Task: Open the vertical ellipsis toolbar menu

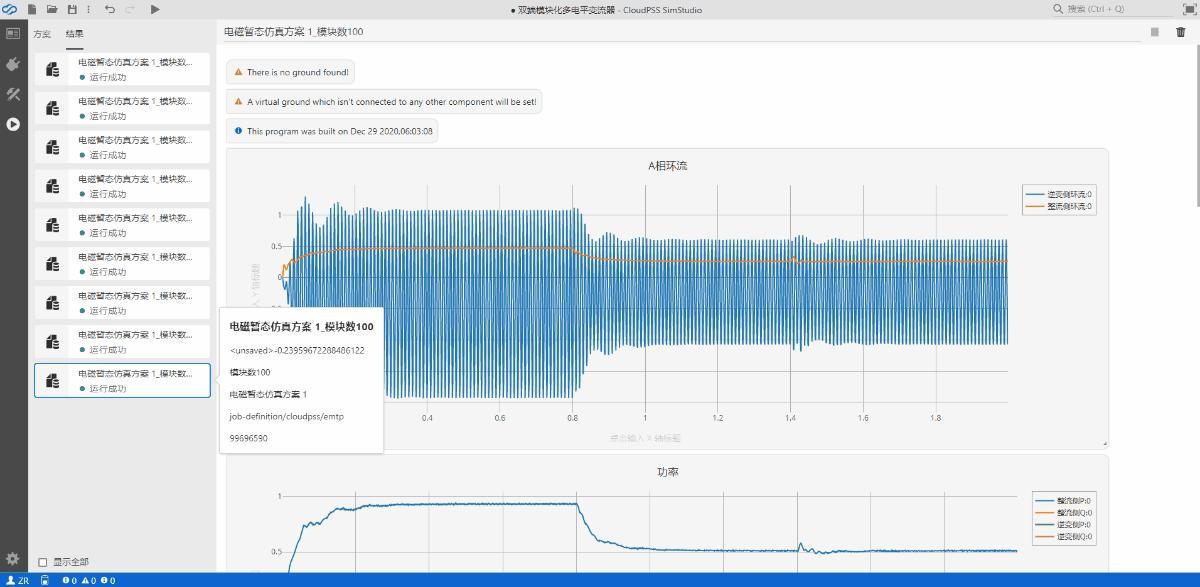Action: point(88,9)
